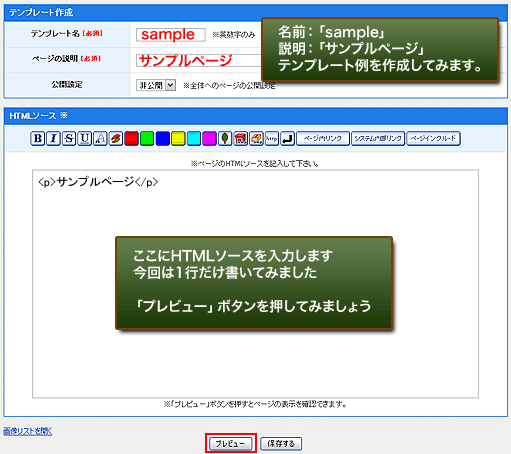The width and height of the screenshot is (511, 454).
Task: Click the 保存する button
Action: point(281,444)
